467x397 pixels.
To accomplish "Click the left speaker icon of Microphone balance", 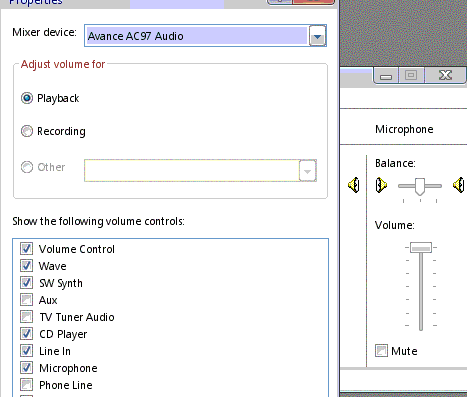I will (x=381, y=185).
